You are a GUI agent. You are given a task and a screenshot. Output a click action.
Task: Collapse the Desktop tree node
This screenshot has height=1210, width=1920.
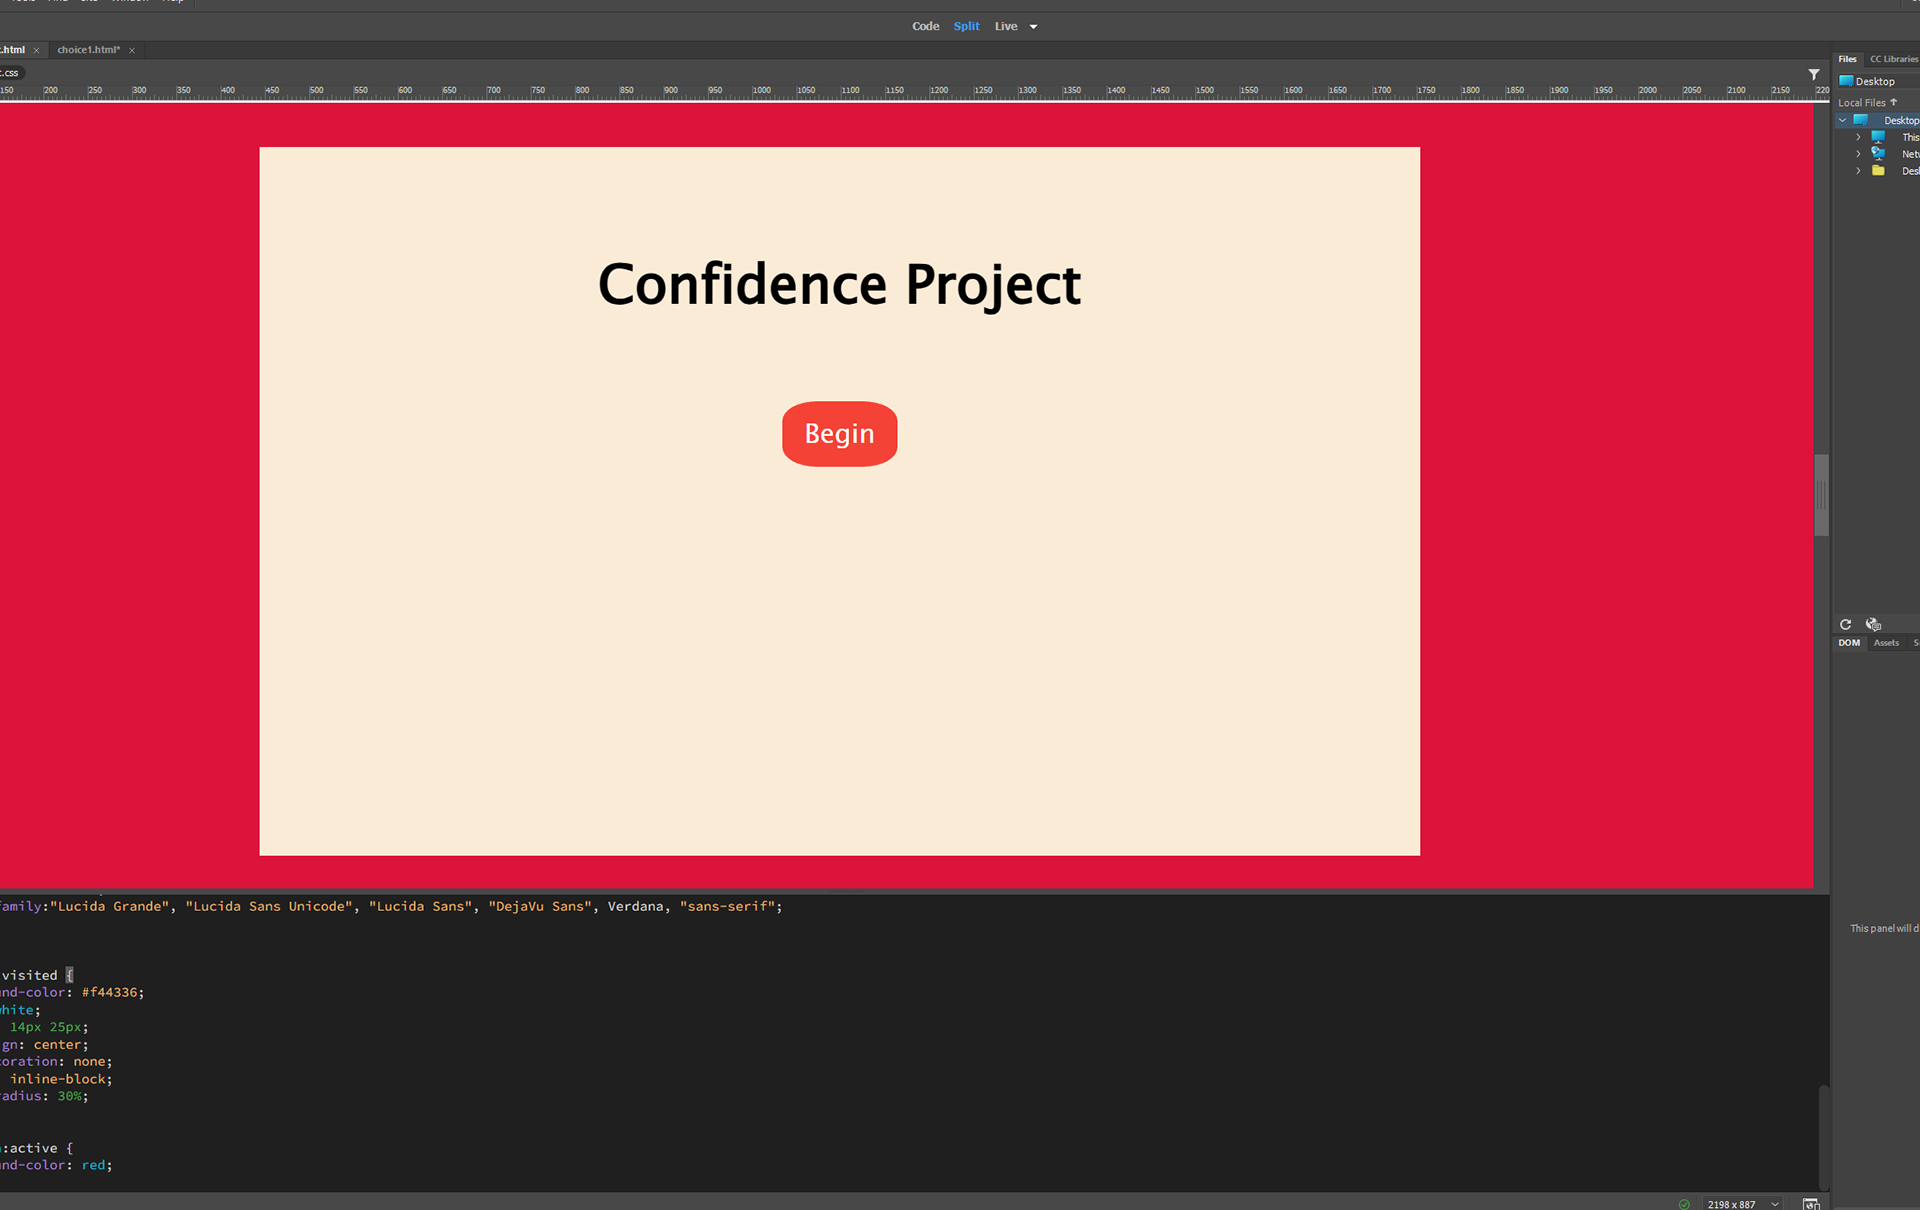click(x=1842, y=120)
